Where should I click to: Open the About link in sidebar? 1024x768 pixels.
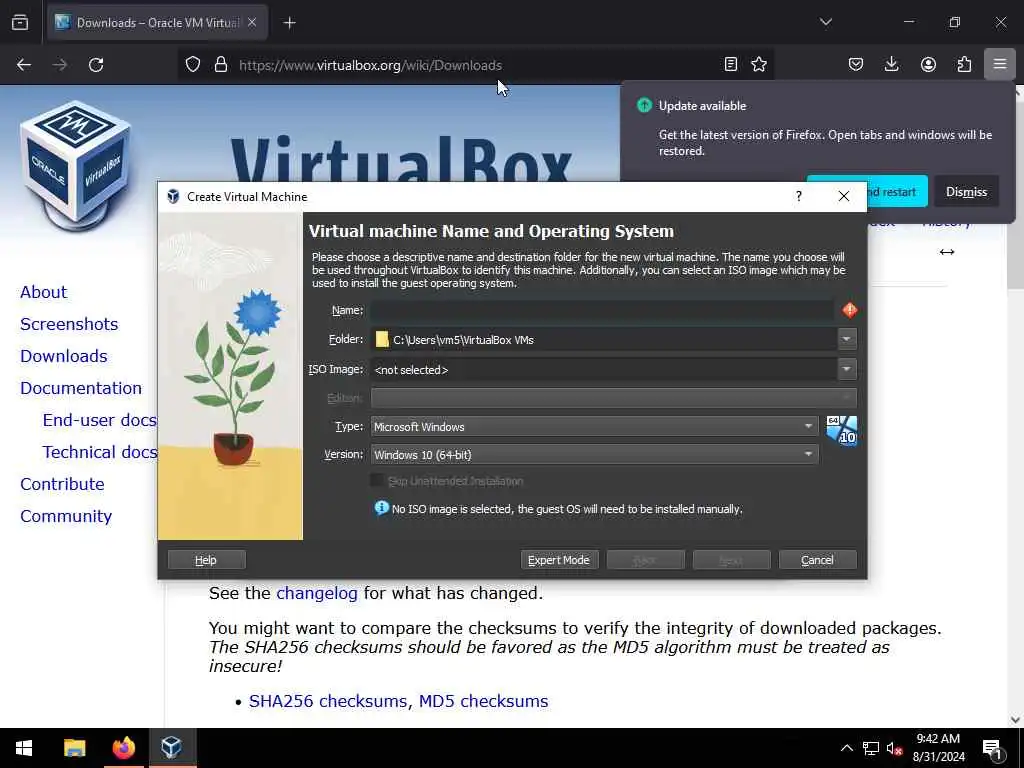(x=44, y=292)
